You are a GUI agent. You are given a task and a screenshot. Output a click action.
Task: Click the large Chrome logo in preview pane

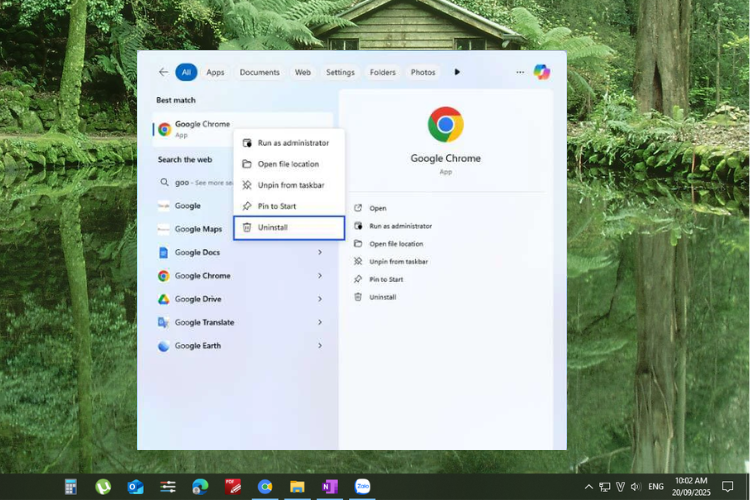[445, 124]
